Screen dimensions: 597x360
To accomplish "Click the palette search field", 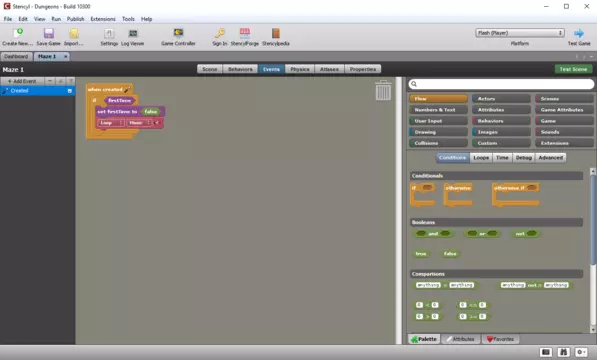I will (x=501, y=84).
